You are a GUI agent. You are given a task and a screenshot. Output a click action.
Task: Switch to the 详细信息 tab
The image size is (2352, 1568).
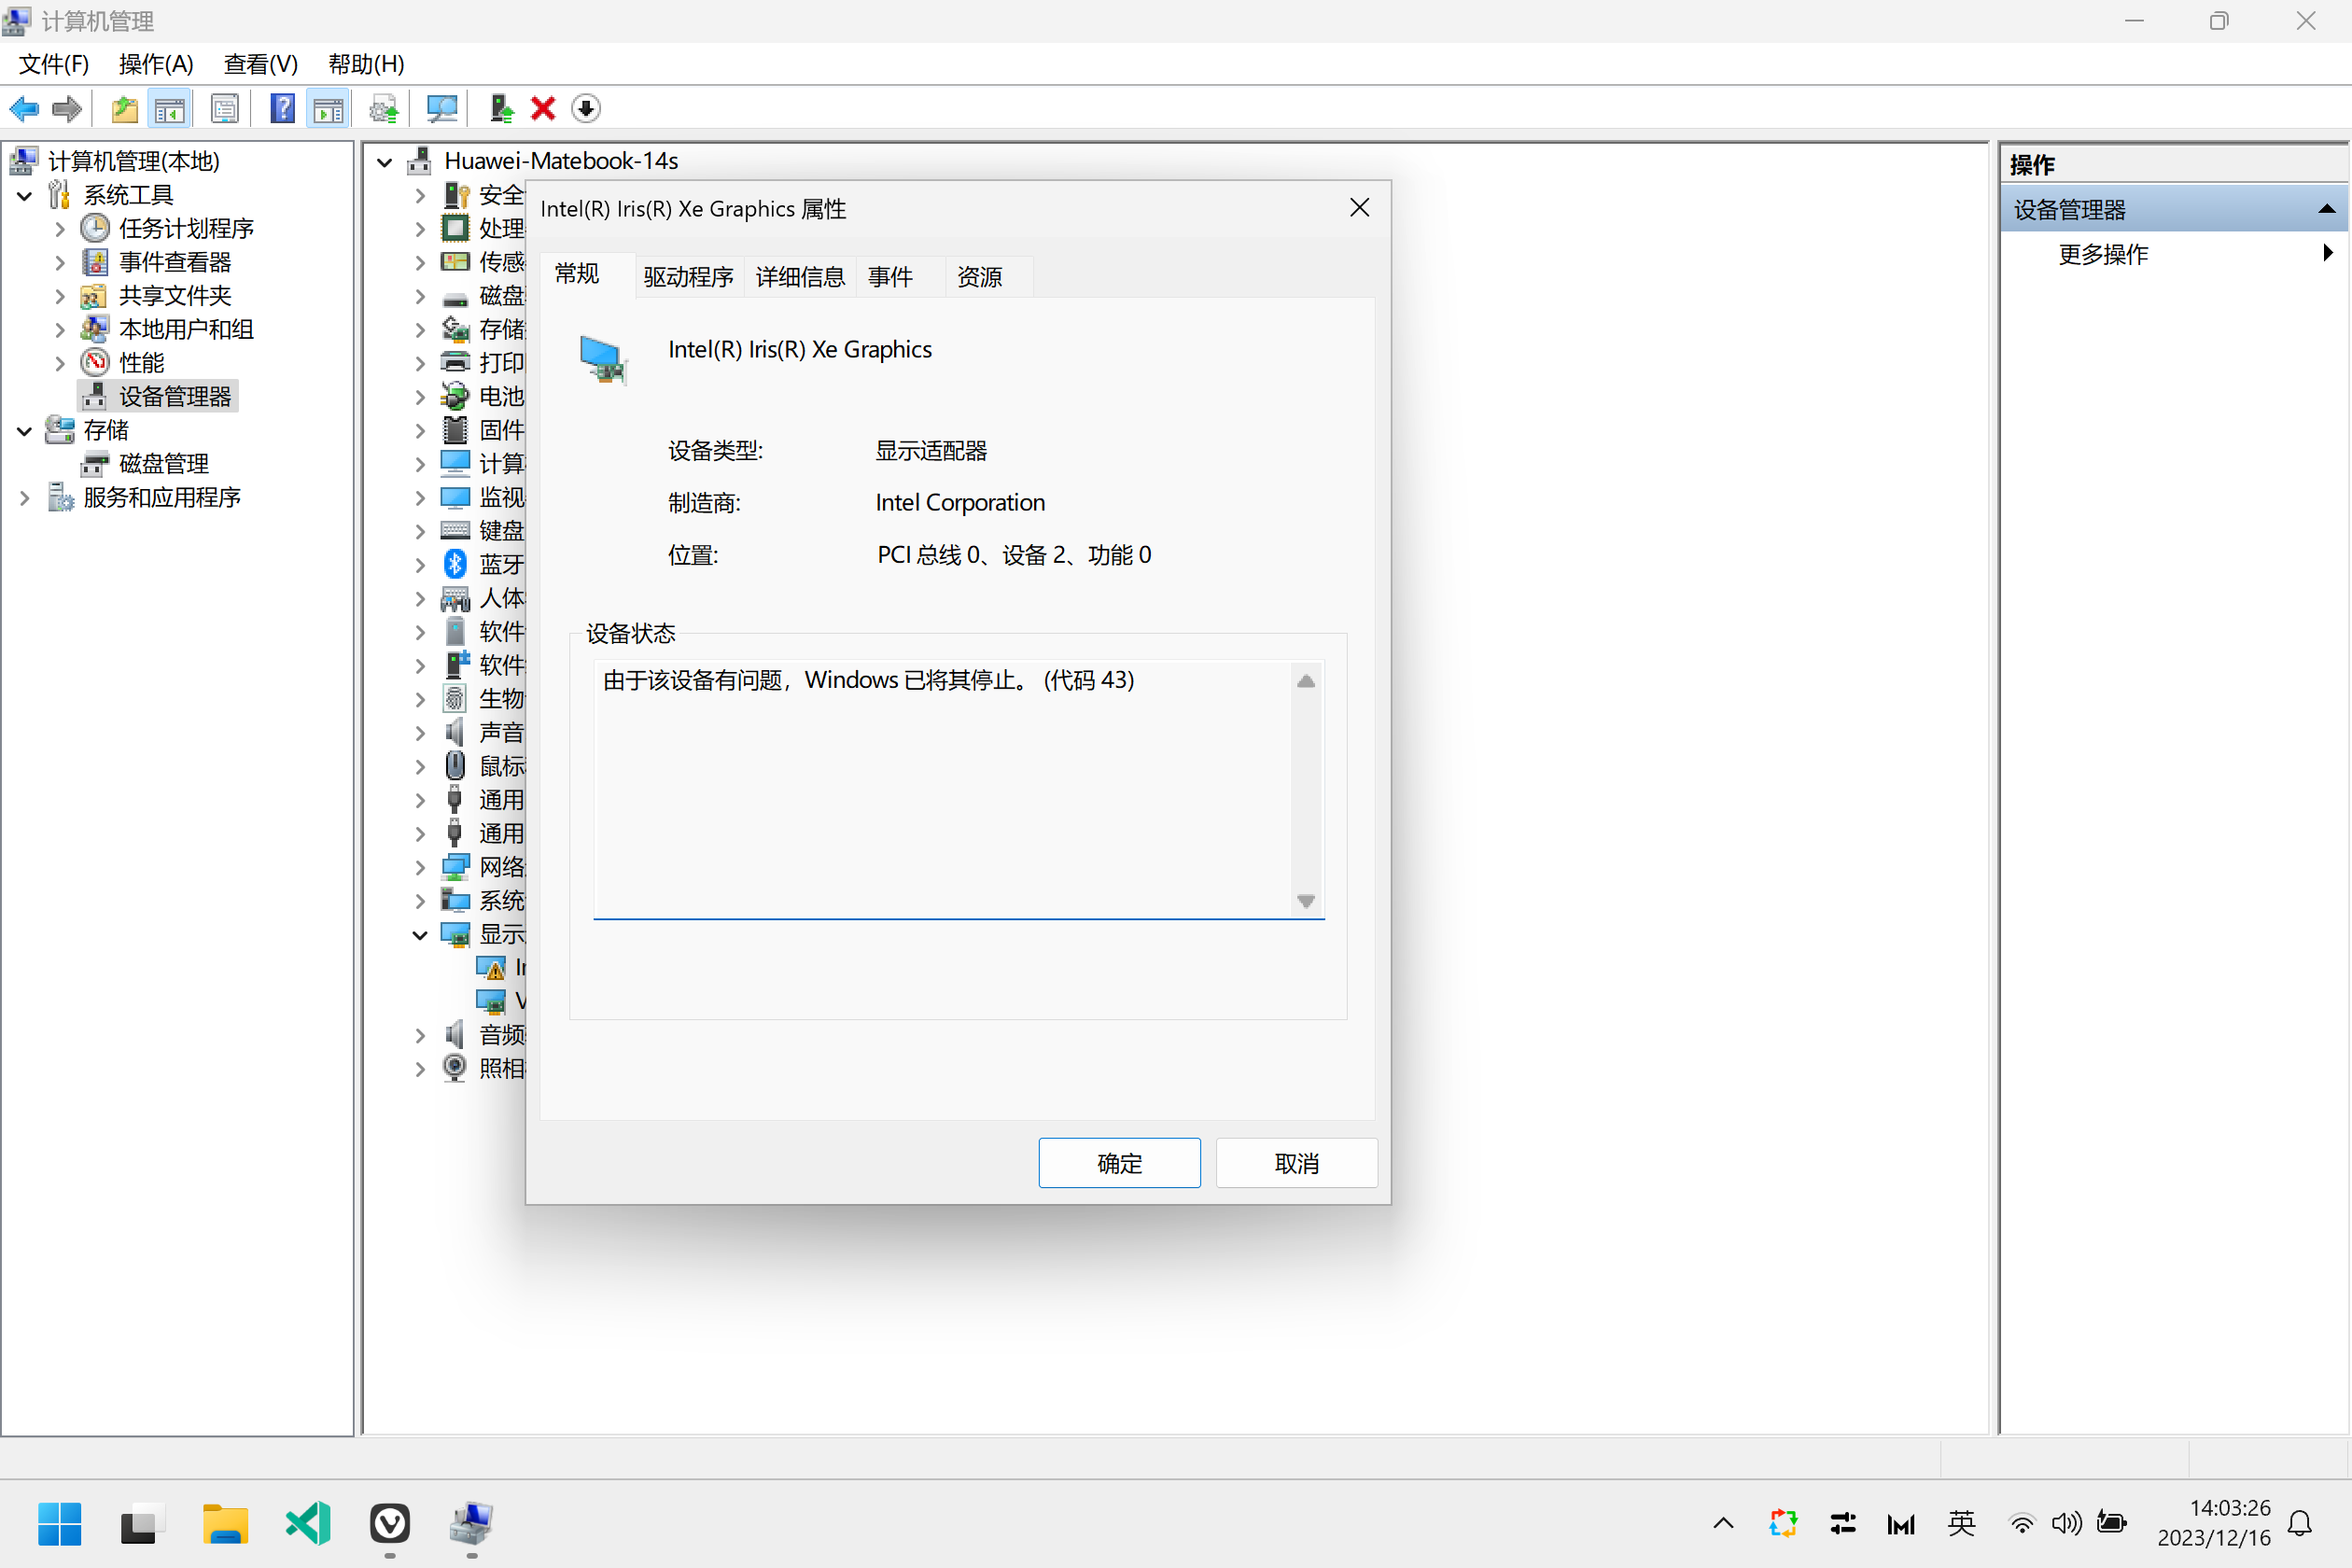pyautogui.click(x=800, y=276)
